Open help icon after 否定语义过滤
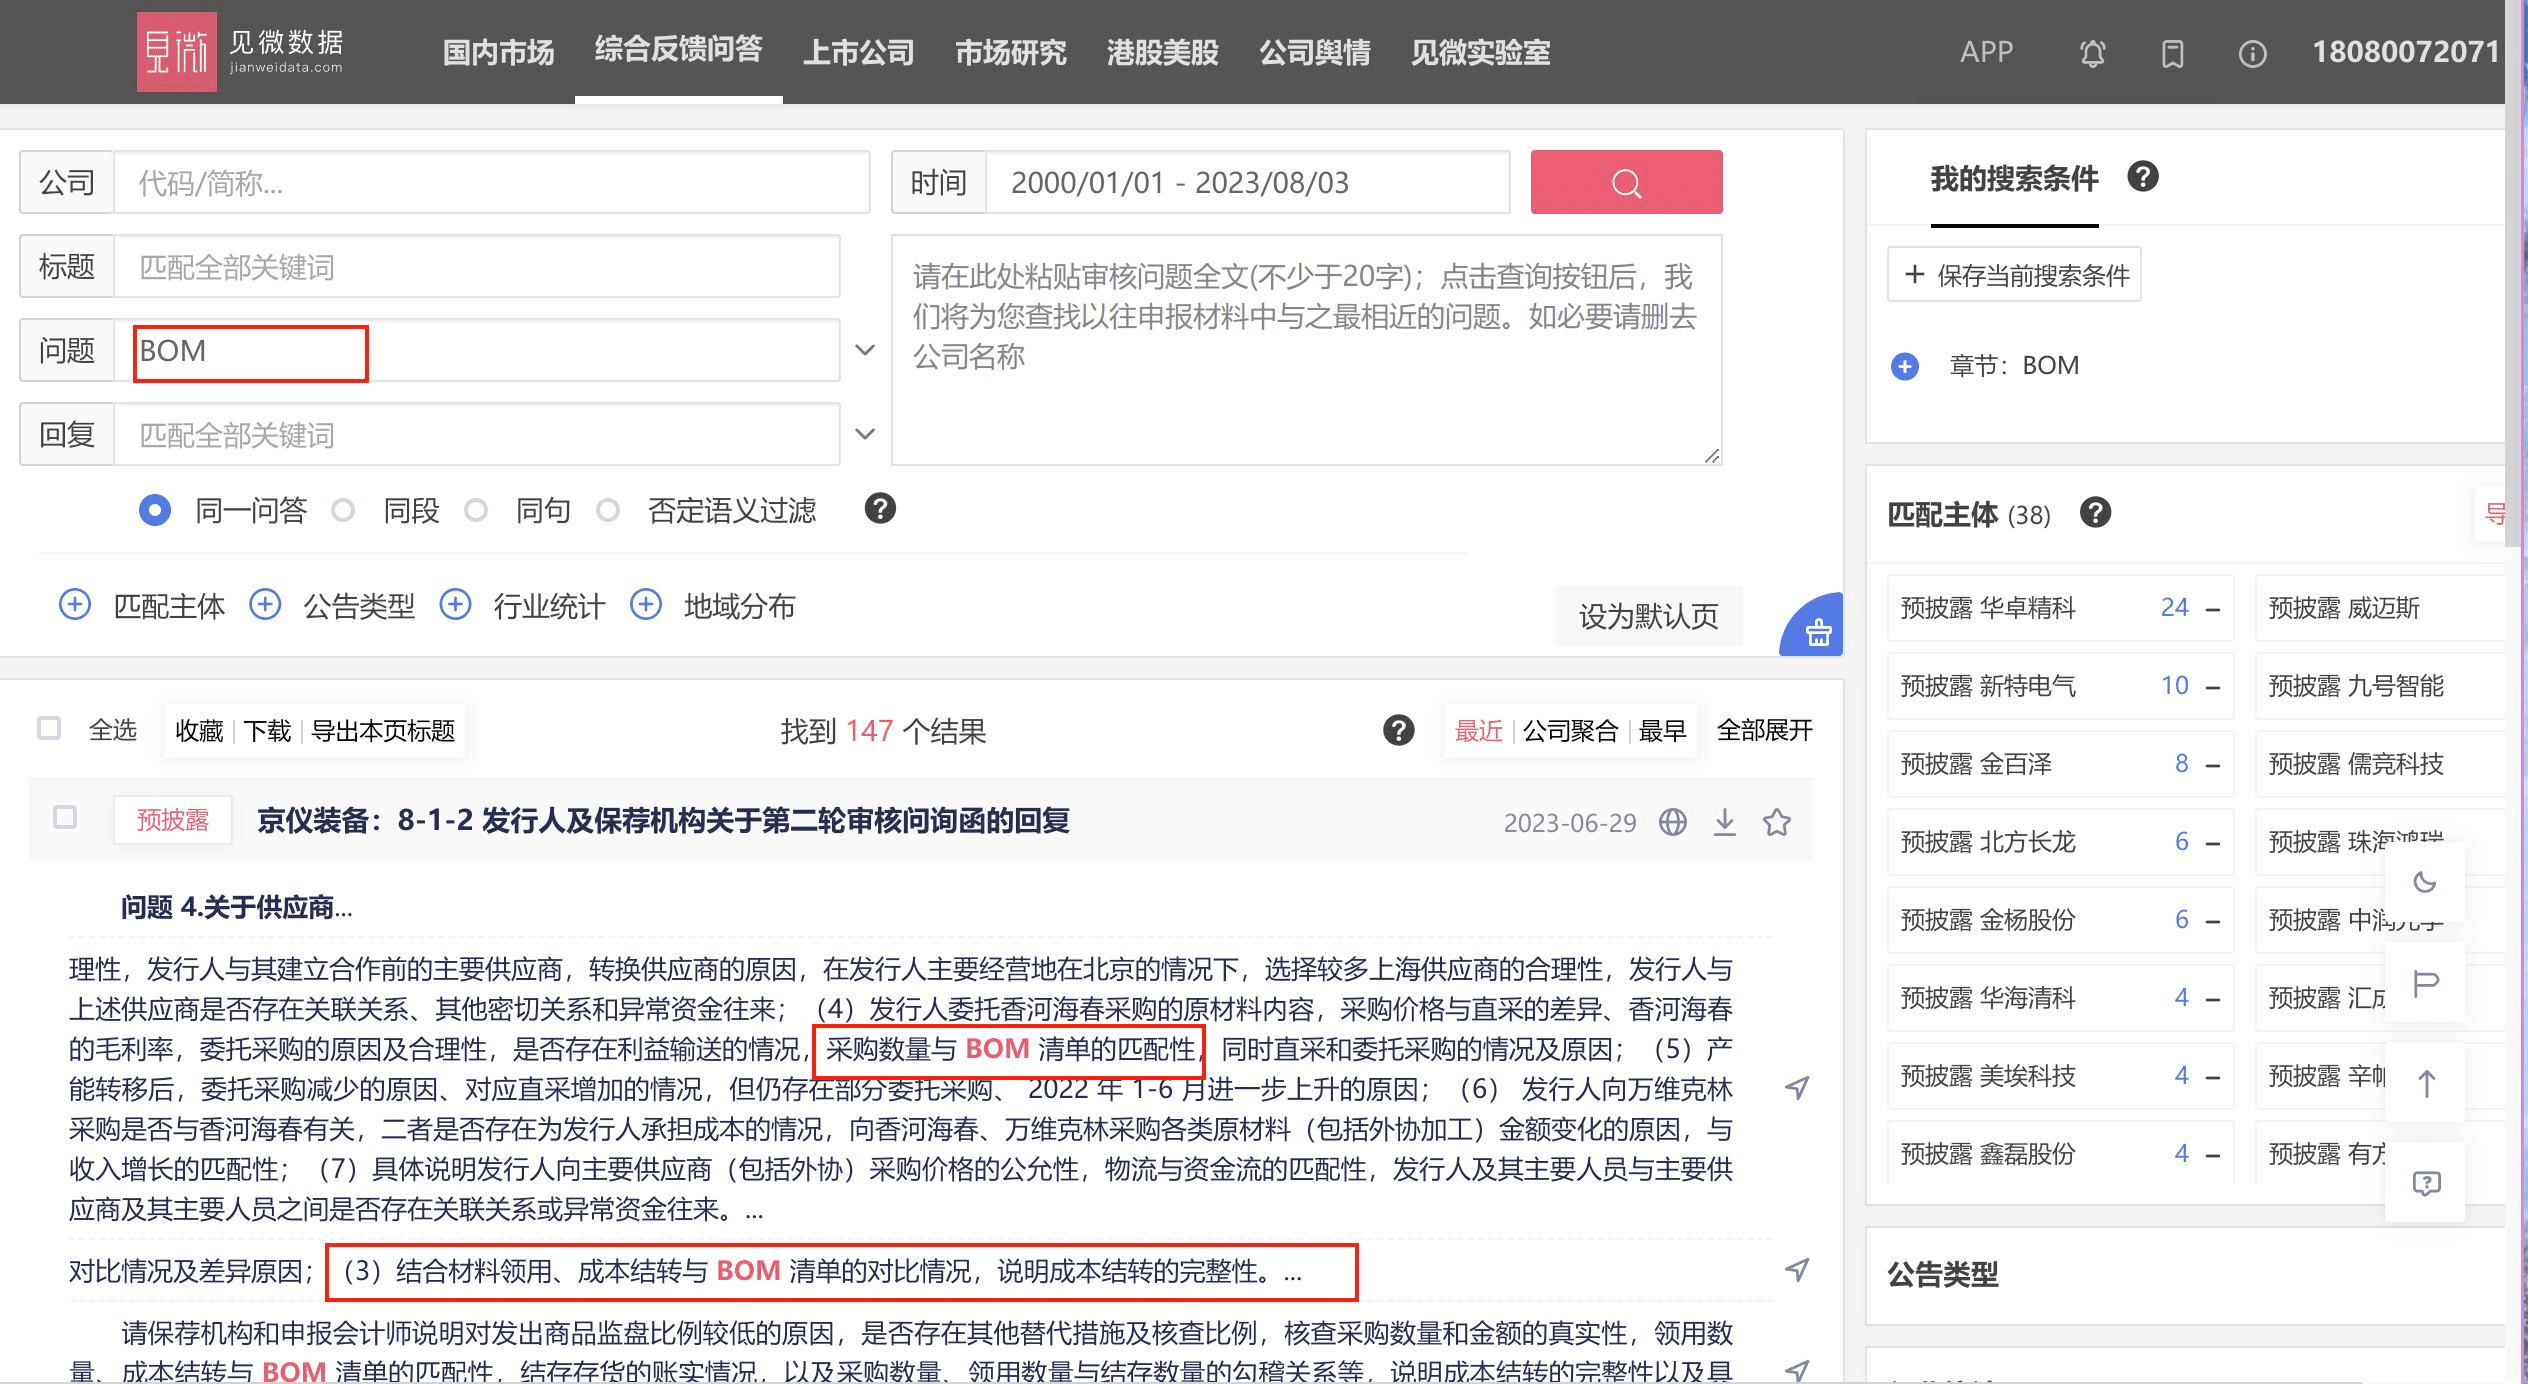Screen dimensions: 2528x1384 pos(880,508)
